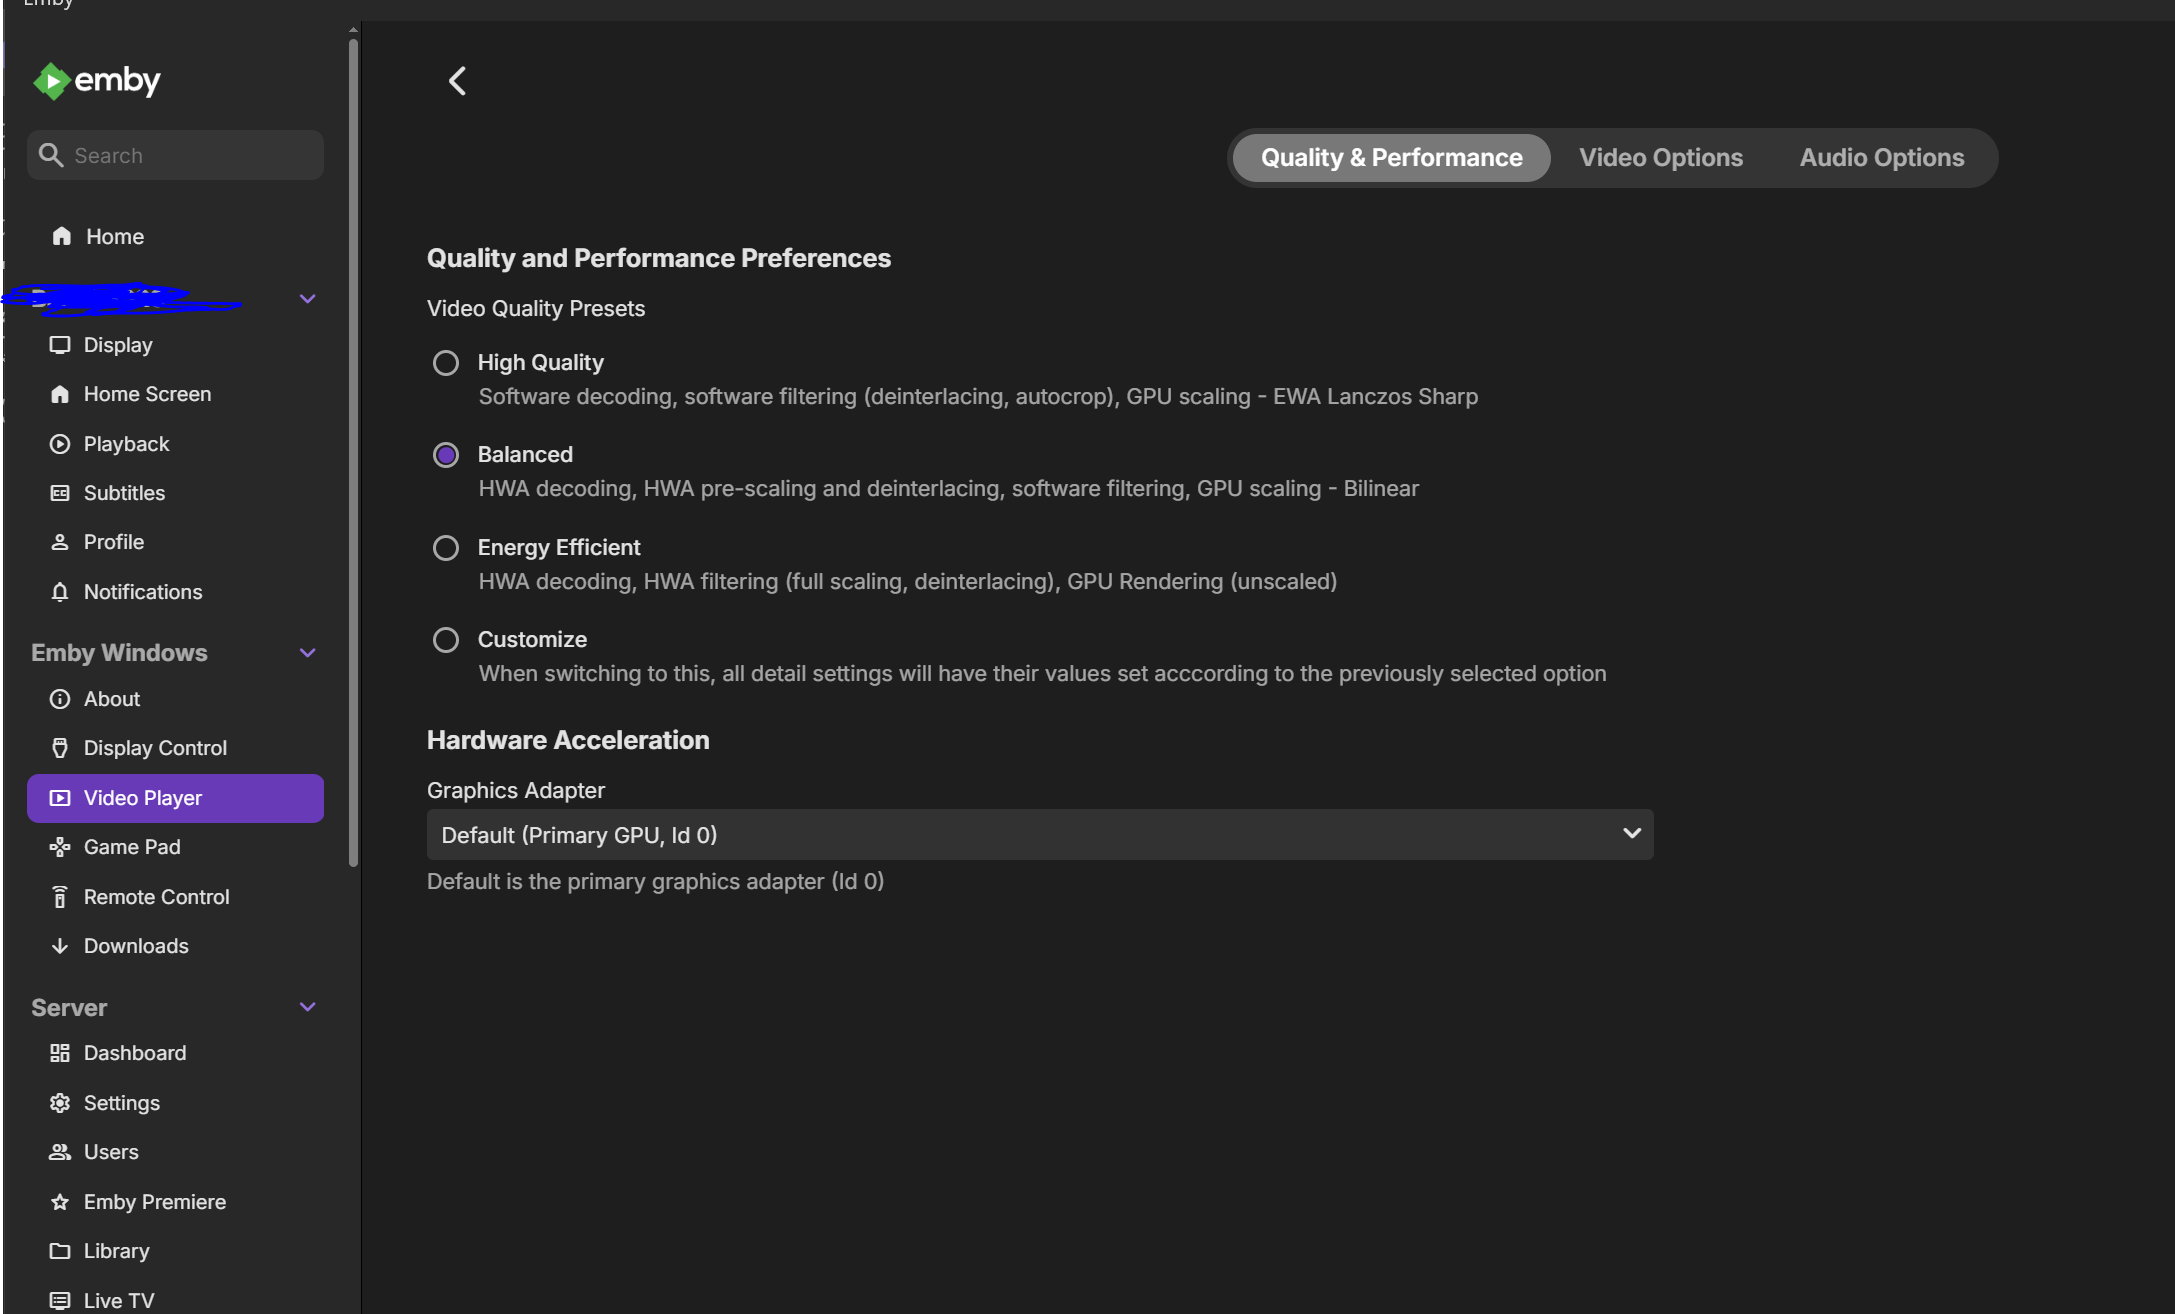Viewport: 2175px width, 1314px height.
Task: Click the Remote Control icon
Action: point(60,897)
